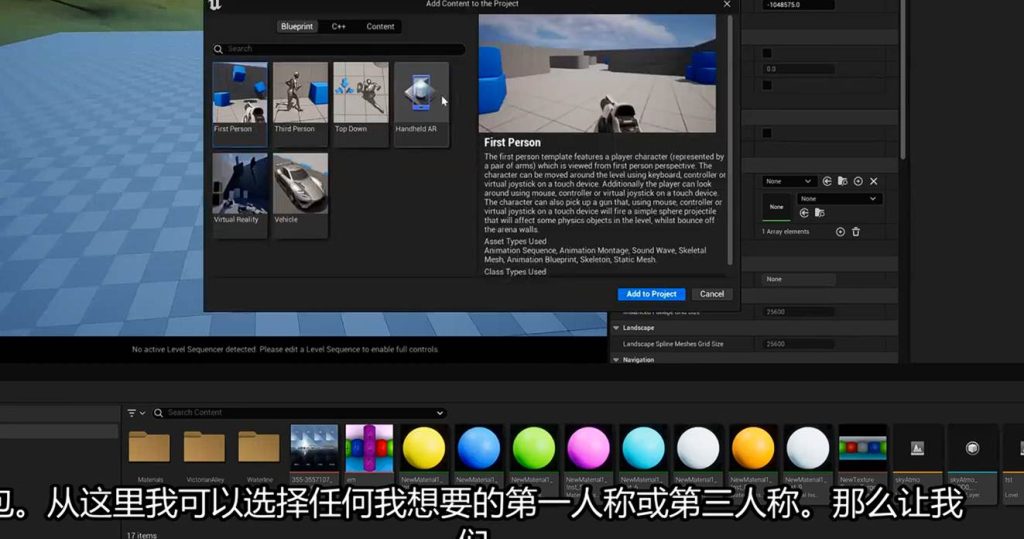Click plus icon beside Array elements
The image size is (1024, 539).
click(840, 232)
